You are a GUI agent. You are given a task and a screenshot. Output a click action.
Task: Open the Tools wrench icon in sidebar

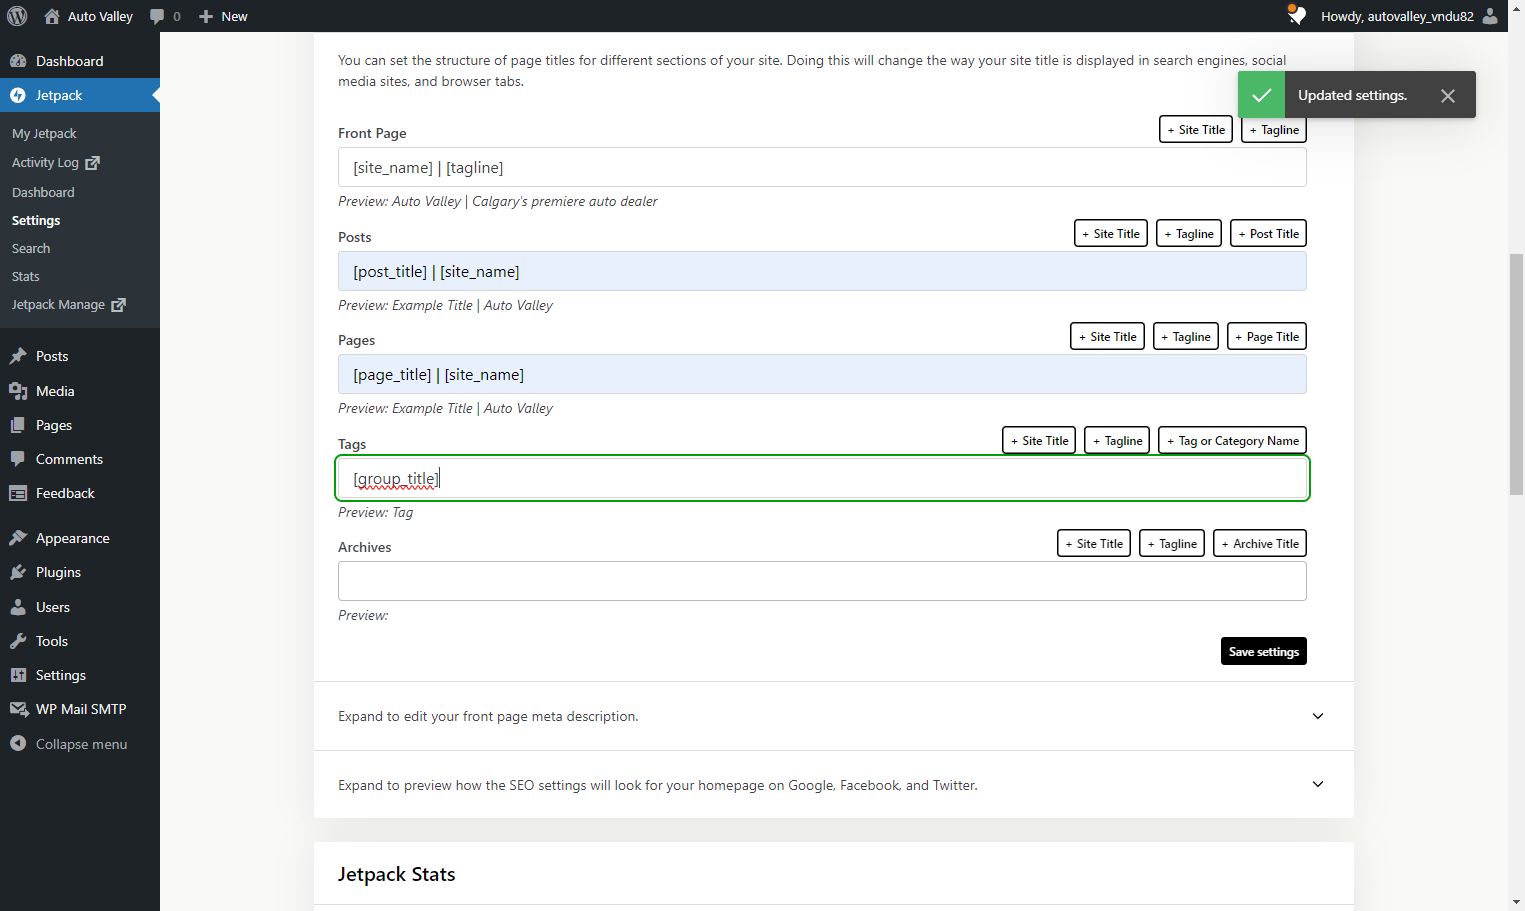point(18,641)
